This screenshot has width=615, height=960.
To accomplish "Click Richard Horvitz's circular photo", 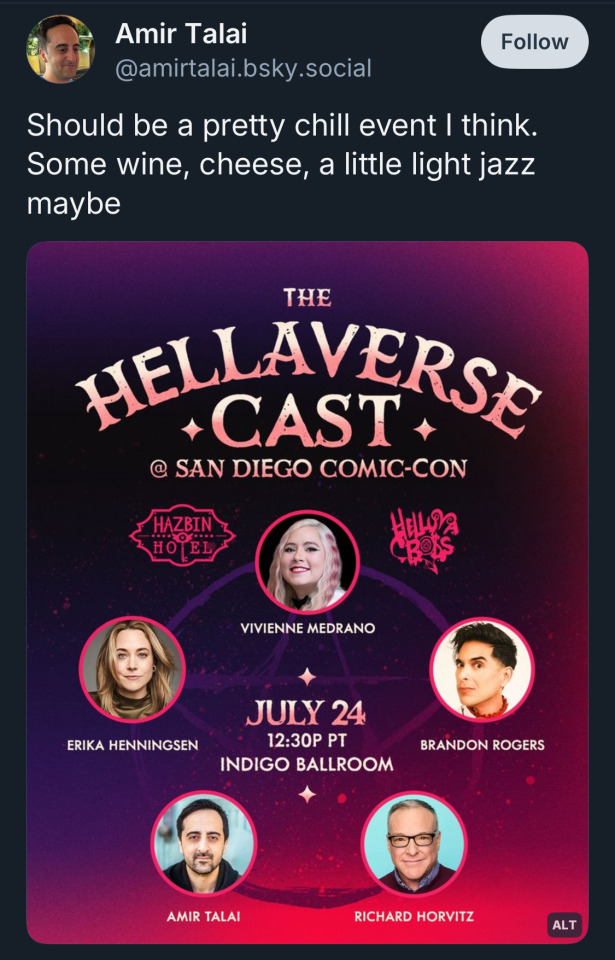I will [x=413, y=844].
